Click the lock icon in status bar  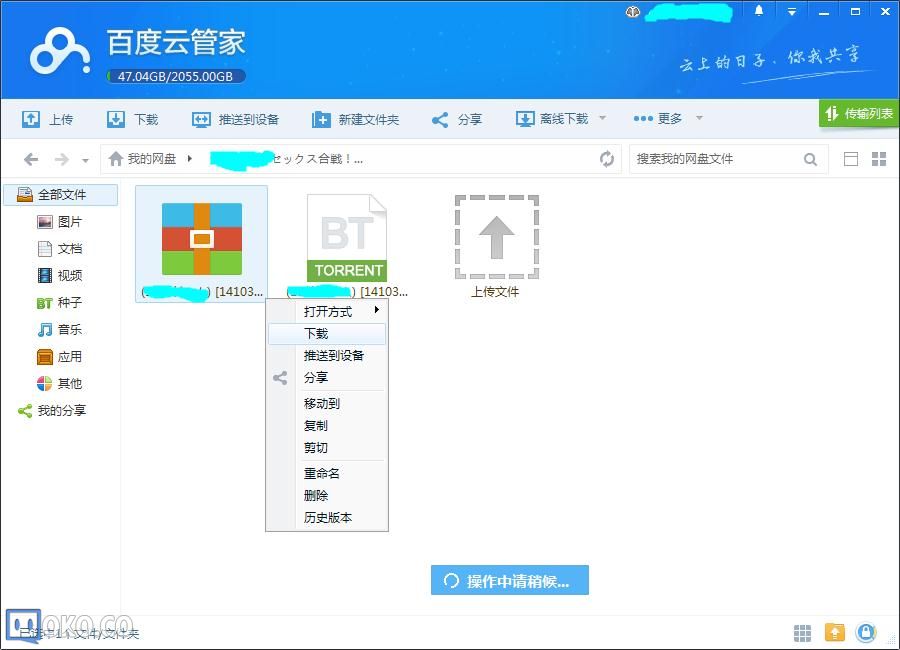coord(866,632)
